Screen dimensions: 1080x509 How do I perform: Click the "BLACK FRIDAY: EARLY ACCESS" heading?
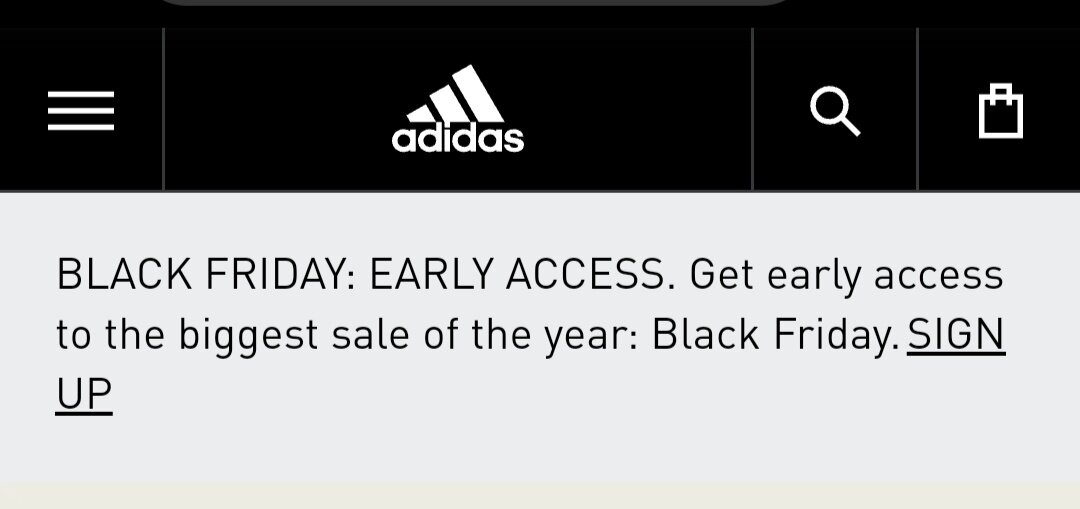pyautogui.click(x=361, y=275)
